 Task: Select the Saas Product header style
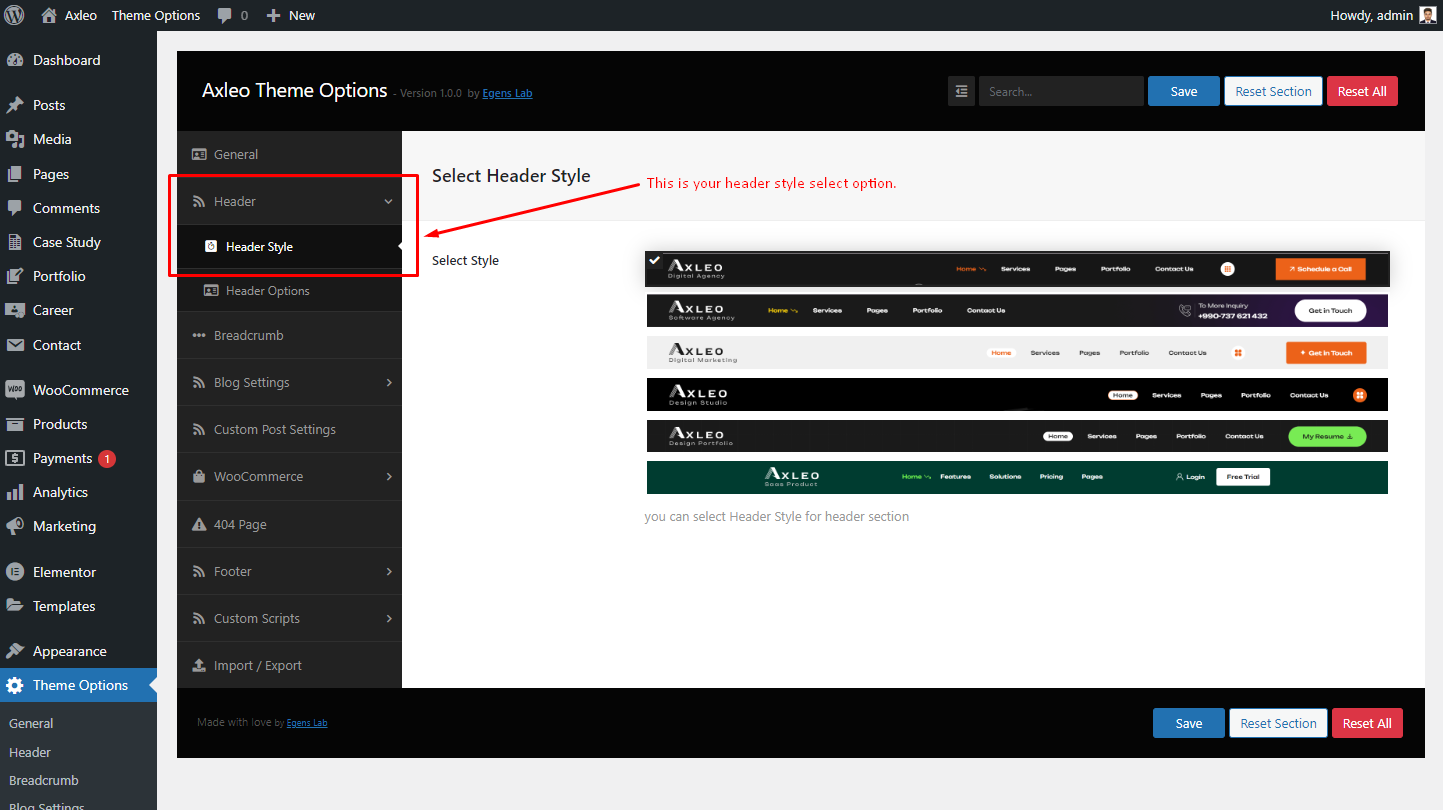(x=1017, y=477)
